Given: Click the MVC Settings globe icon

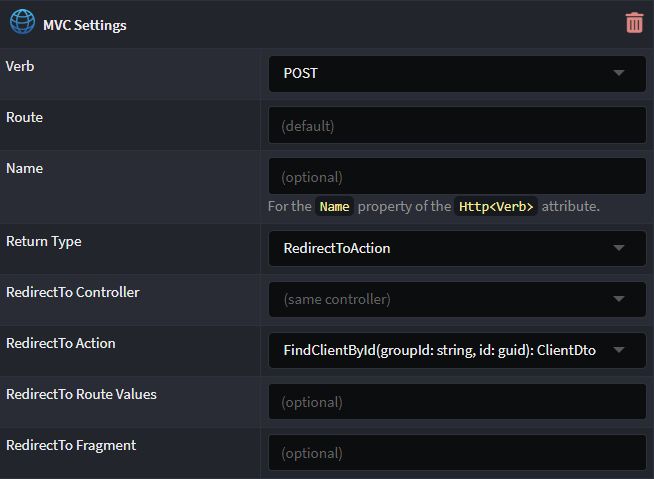Looking at the screenshot, I should pos(22,22).
